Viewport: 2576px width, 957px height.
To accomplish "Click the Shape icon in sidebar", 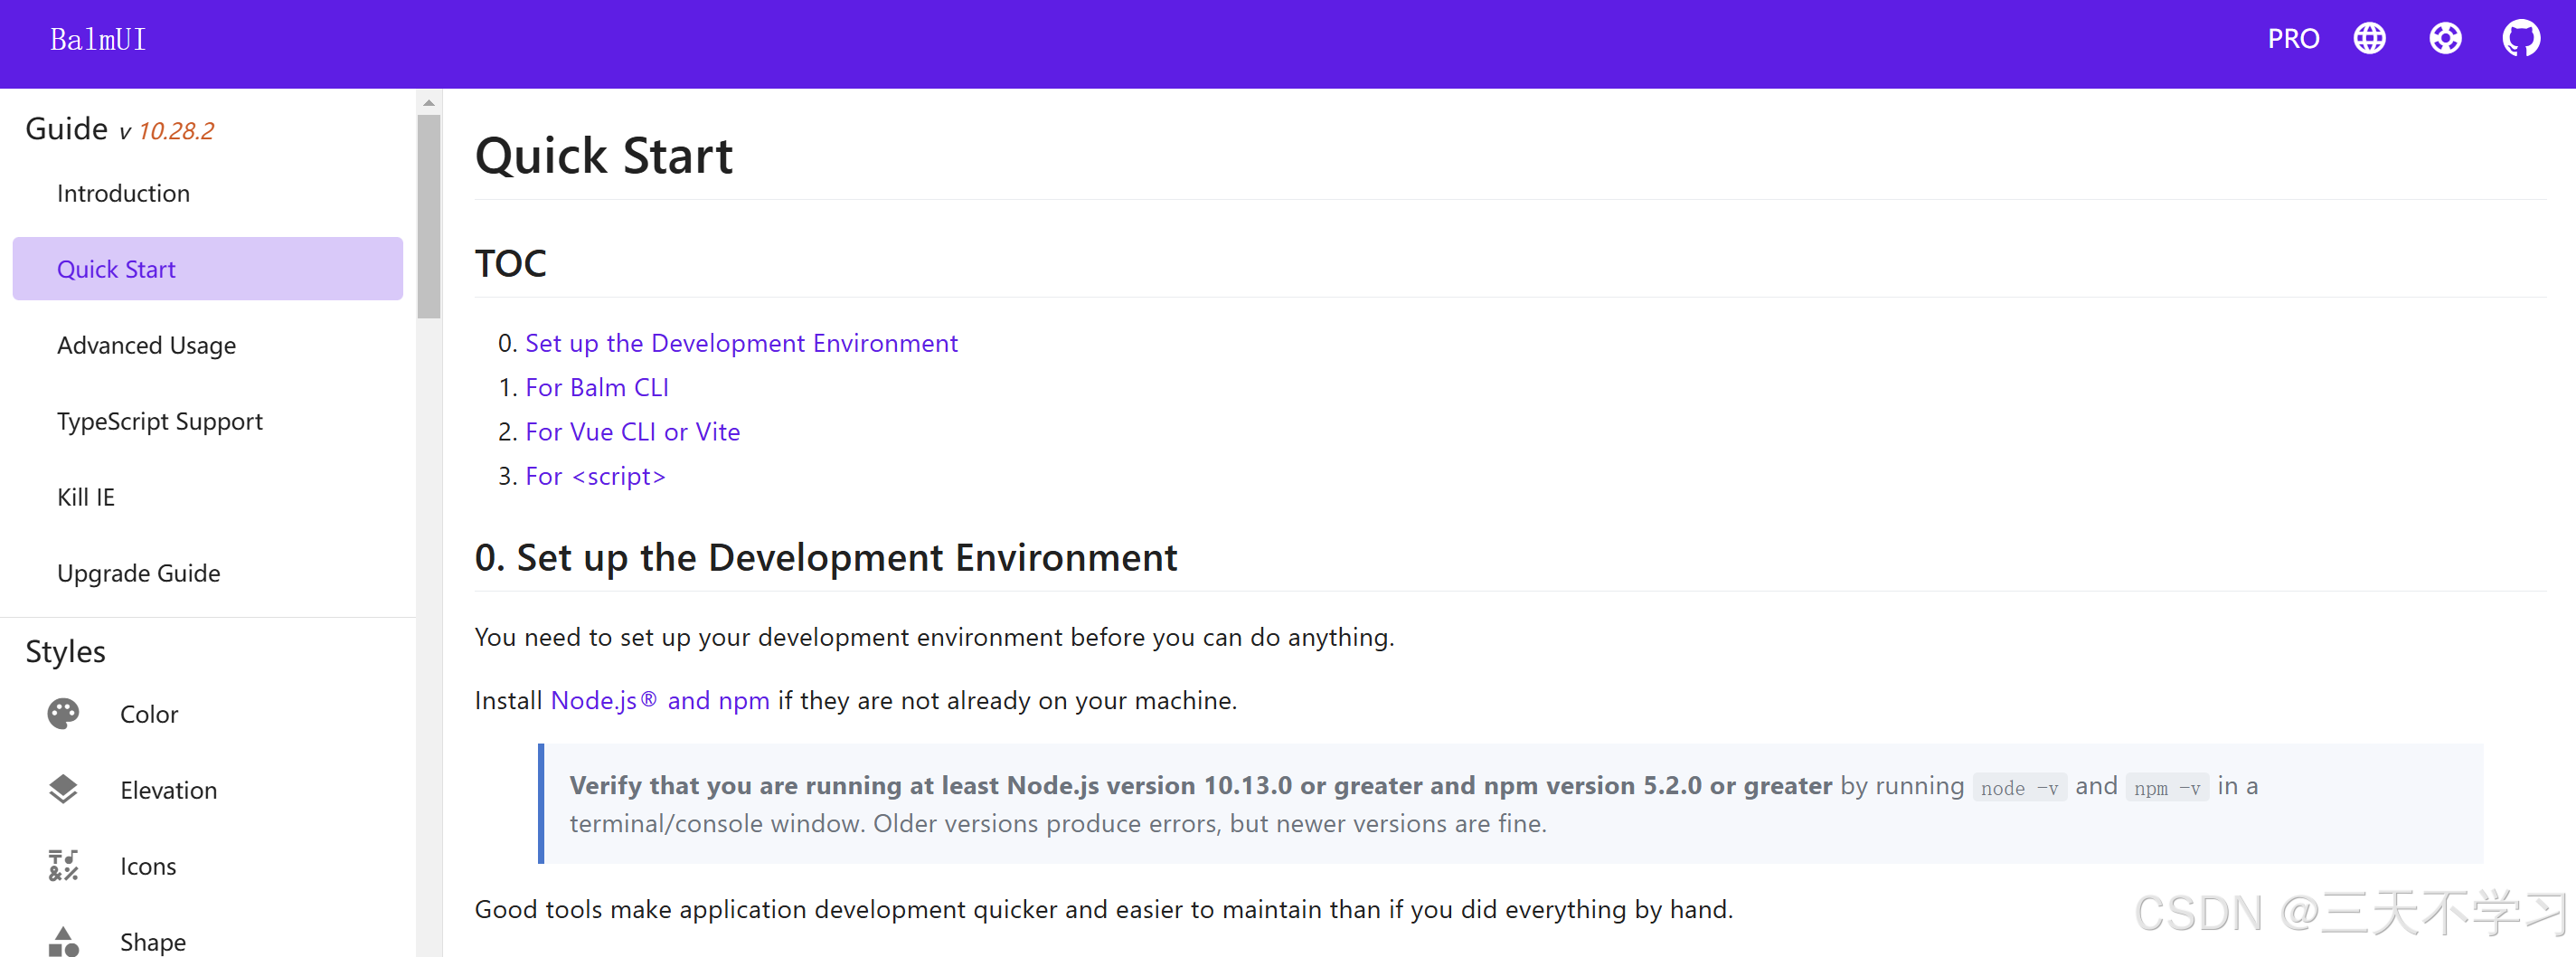I will (63, 941).
